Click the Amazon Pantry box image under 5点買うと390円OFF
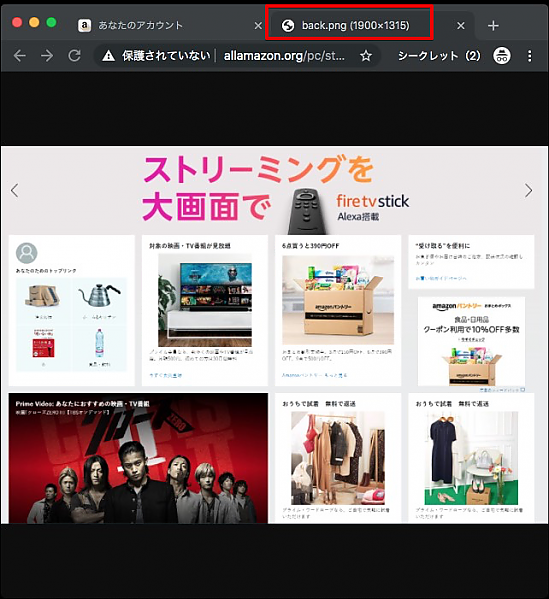 (x=338, y=300)
